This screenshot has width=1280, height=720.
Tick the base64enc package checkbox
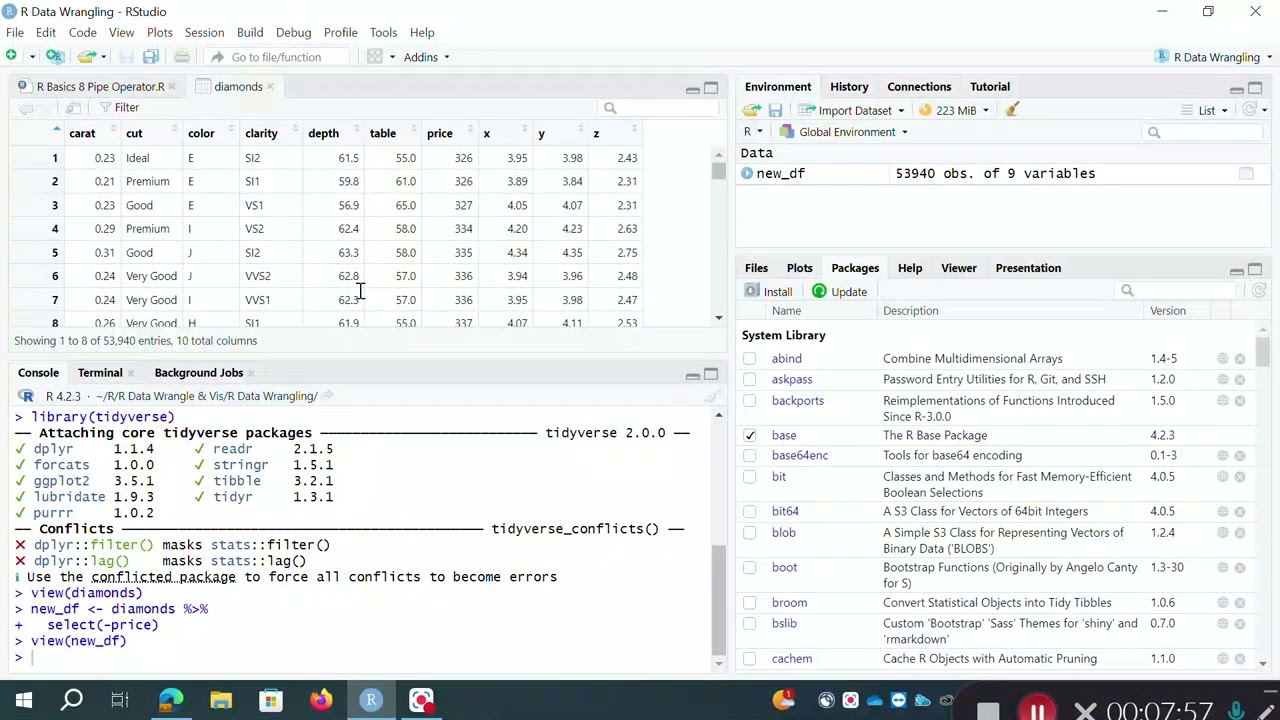750,456
